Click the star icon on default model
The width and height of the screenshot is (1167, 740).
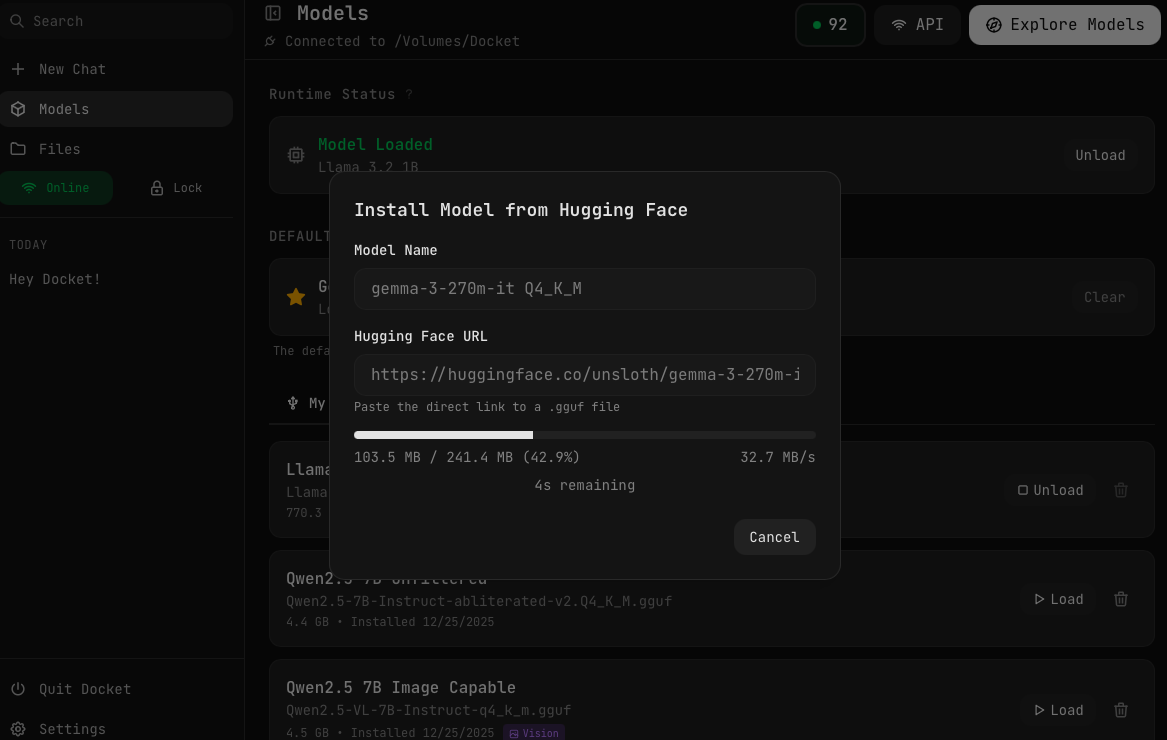pos(296,297)
